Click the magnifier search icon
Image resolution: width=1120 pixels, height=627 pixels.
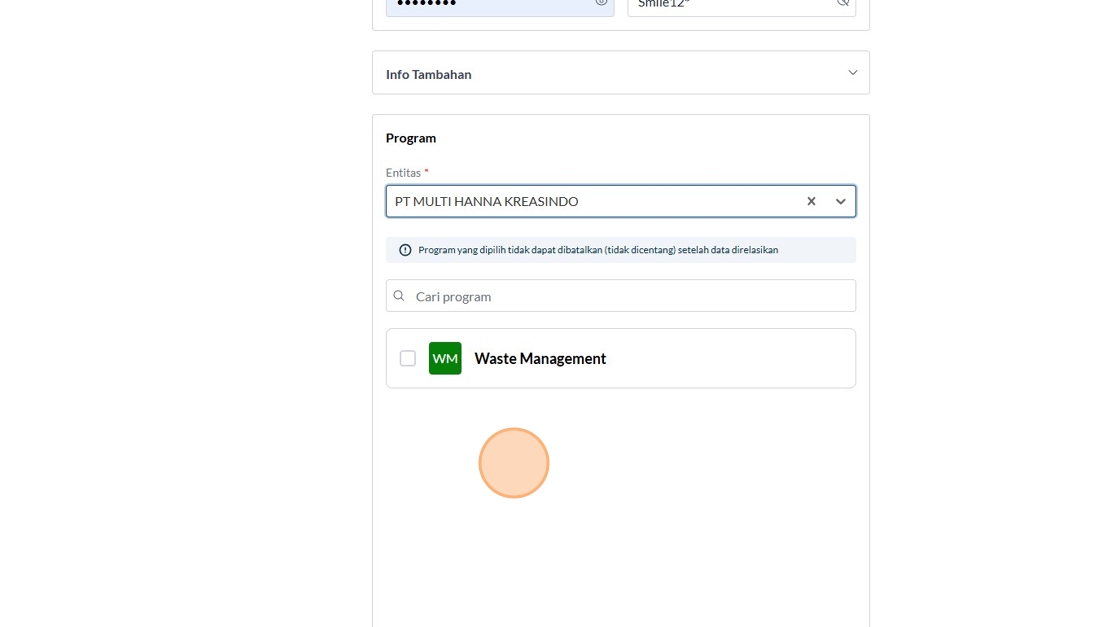tap(399, 296)
